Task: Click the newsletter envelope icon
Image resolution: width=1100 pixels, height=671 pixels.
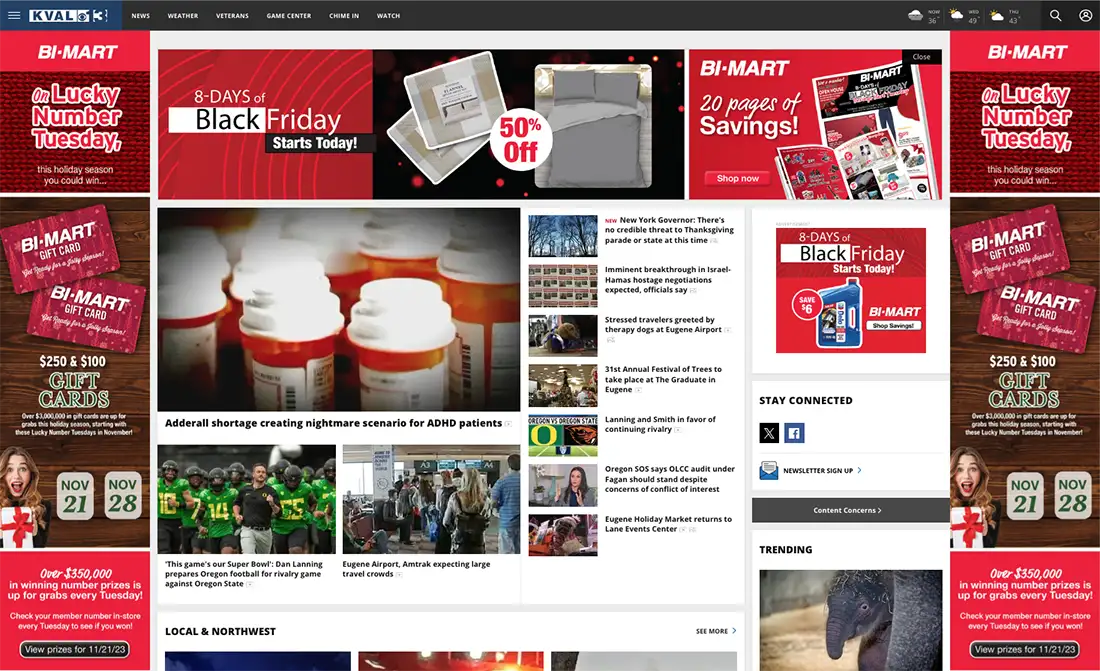Action: pyautogui.click(x=769, y=470)
